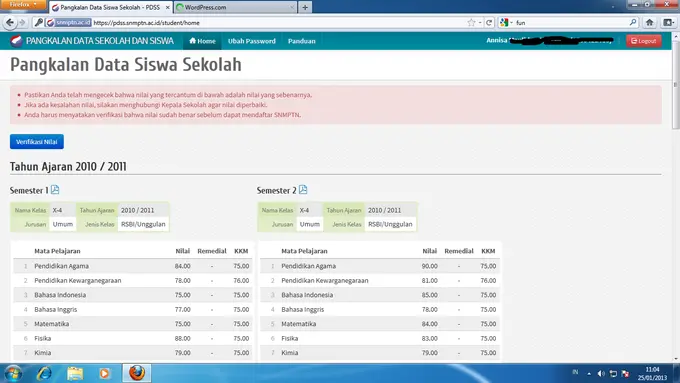Click the browser Back arrow
The image size is (680, 383).
[x=10, y=23]
